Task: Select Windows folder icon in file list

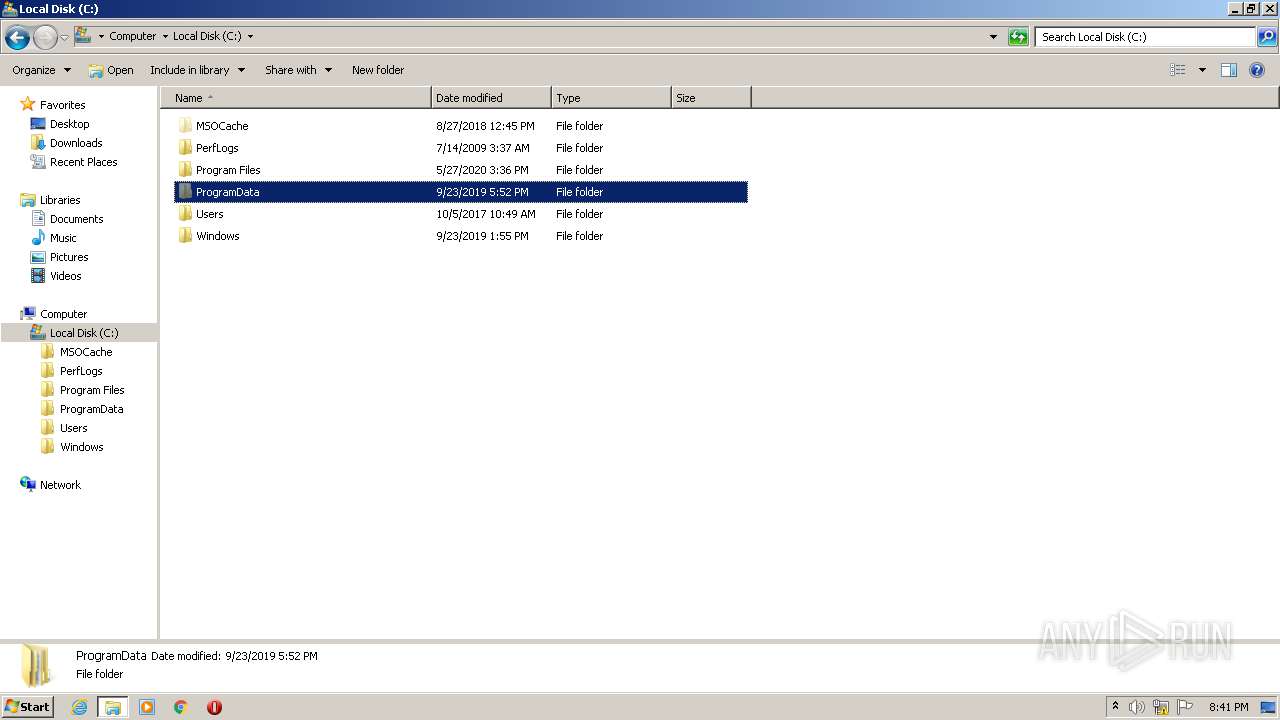Action: click(185, 236)
